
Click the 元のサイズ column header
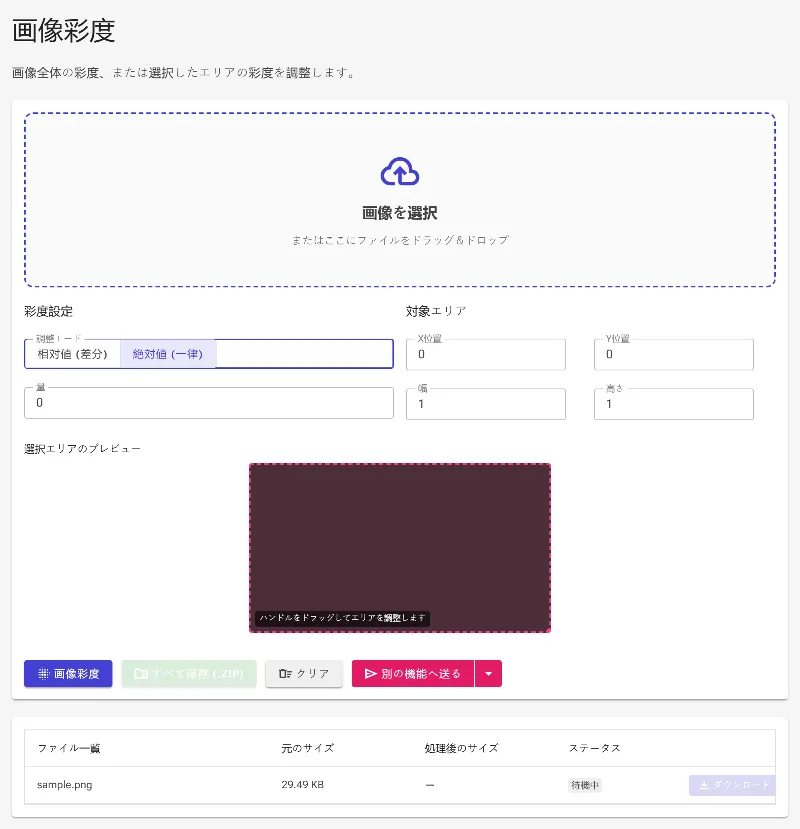tap(308, 748)
